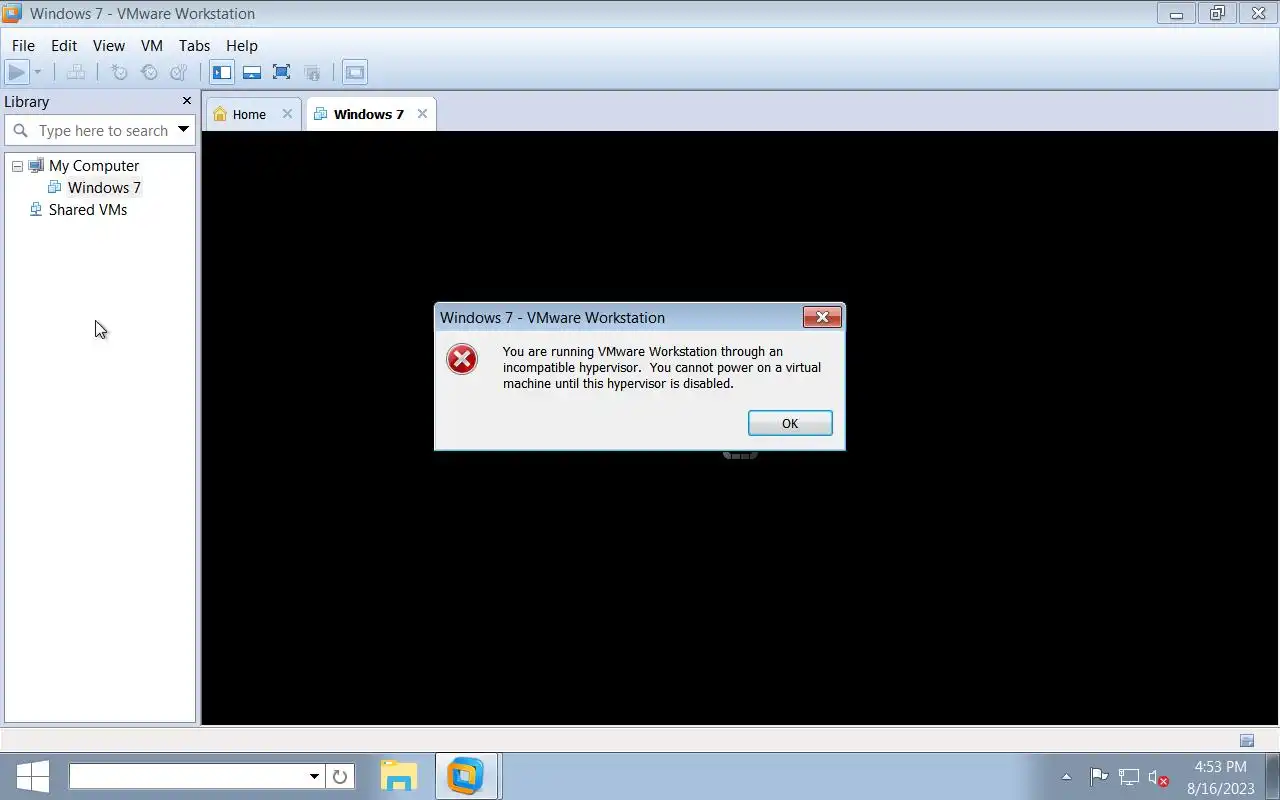Click the Unity mode toolbar icon

pos(312,72)
